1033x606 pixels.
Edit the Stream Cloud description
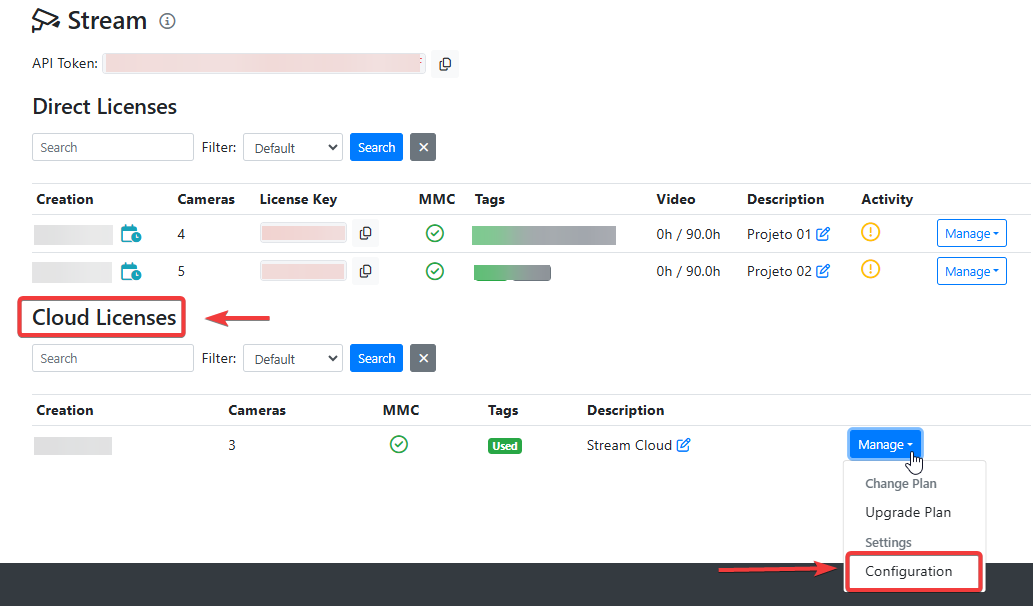pyautogui.click(x=684, y=445)
